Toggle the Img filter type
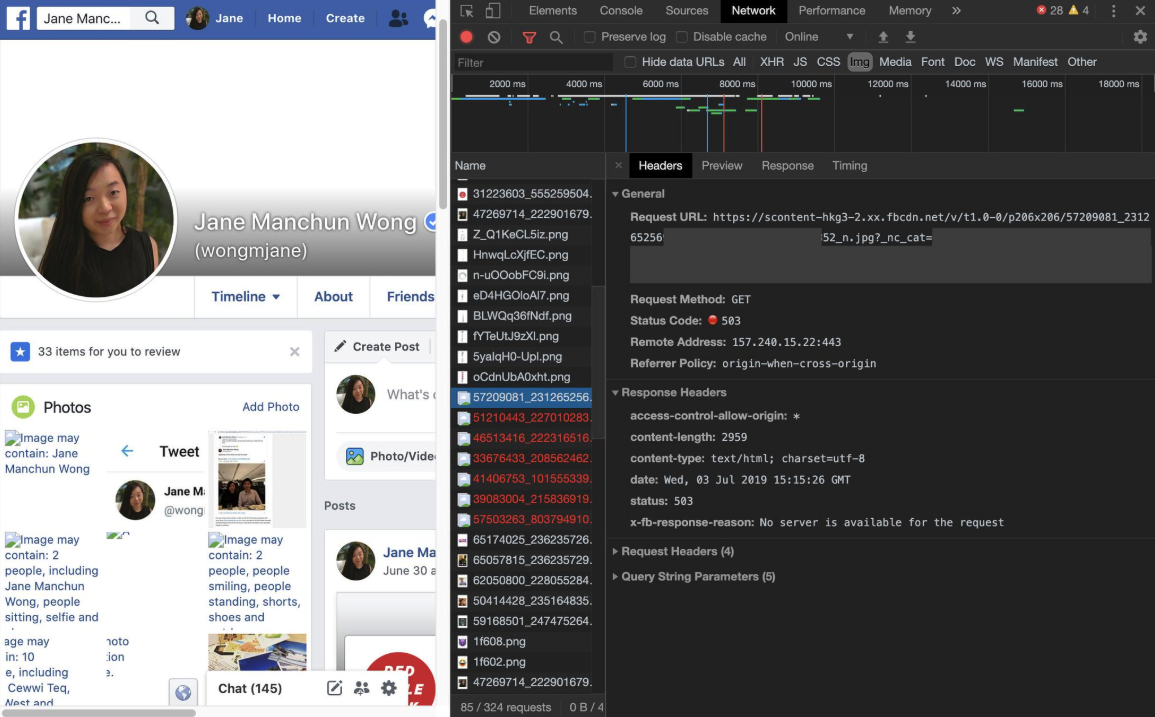Image resolution: width=1155 pixels, height=717 pixels. tap(860, 62)
